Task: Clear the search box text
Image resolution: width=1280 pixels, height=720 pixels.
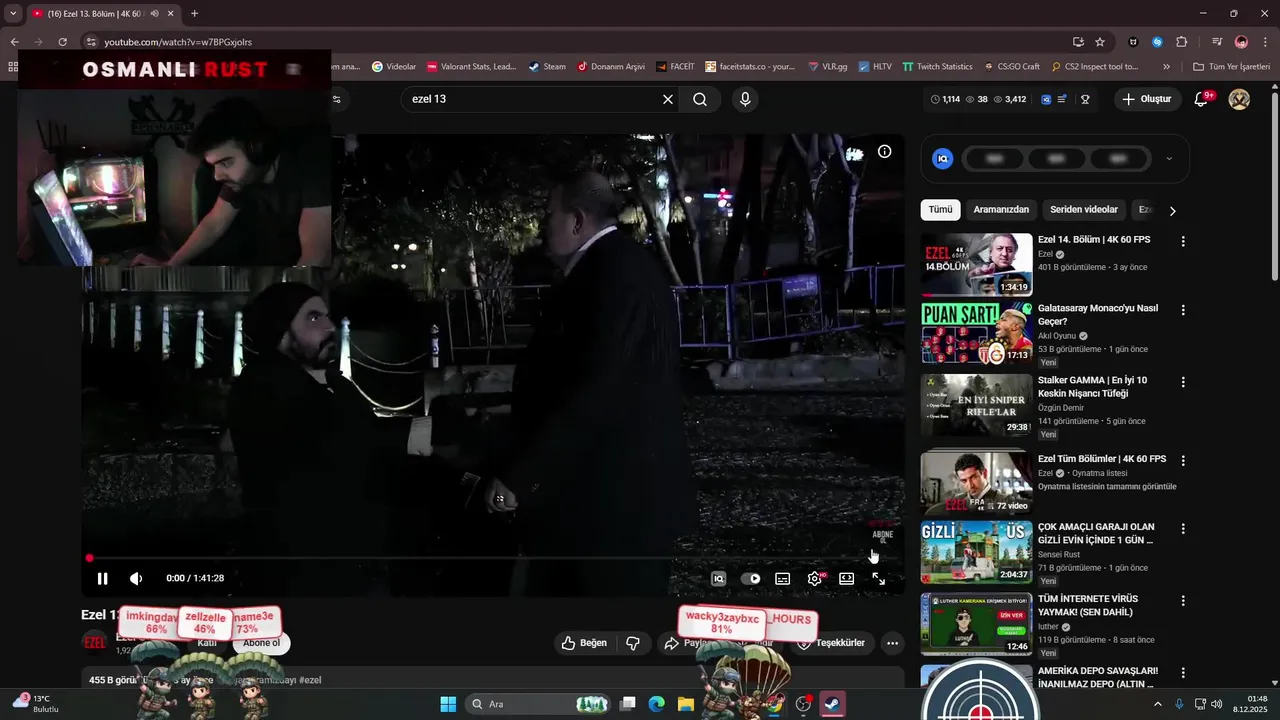Action: (x=668, y=99)
